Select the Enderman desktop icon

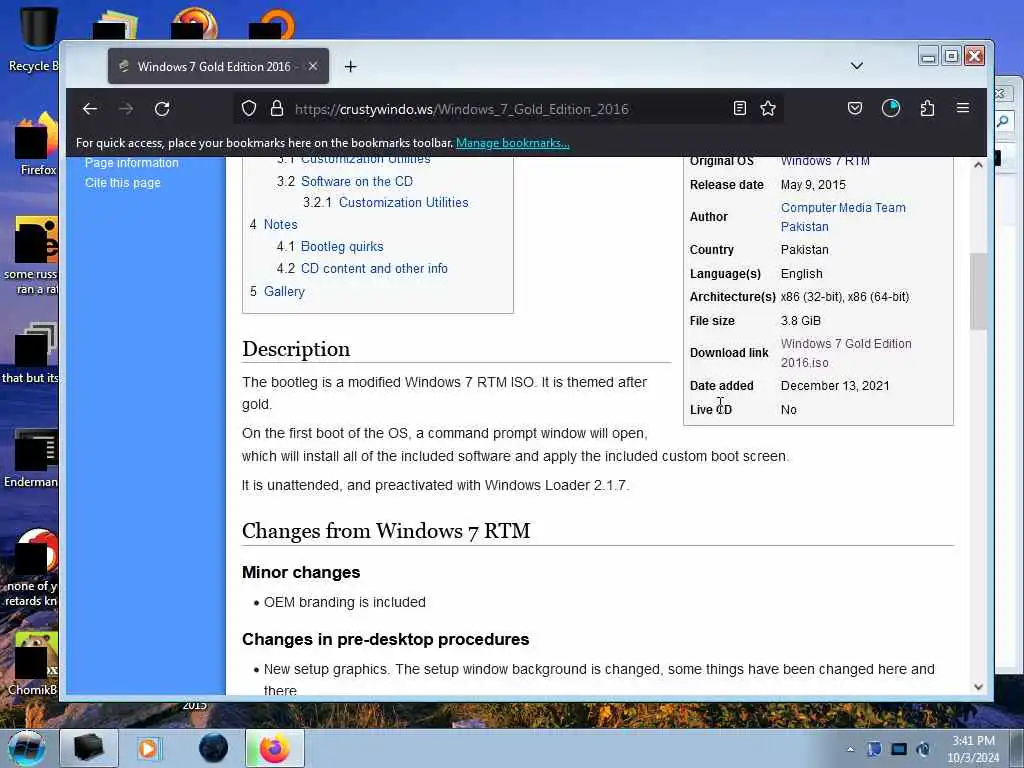coord(31,458)
